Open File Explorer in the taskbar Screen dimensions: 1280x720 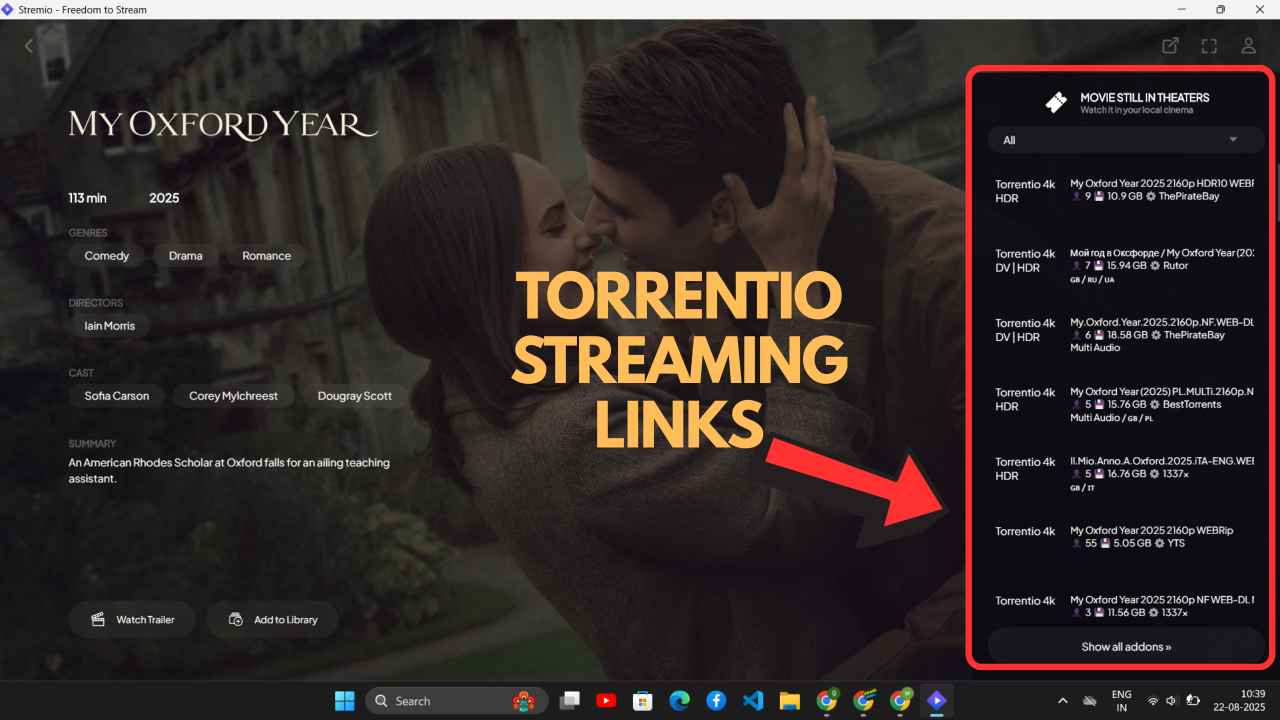coord(790,701)
